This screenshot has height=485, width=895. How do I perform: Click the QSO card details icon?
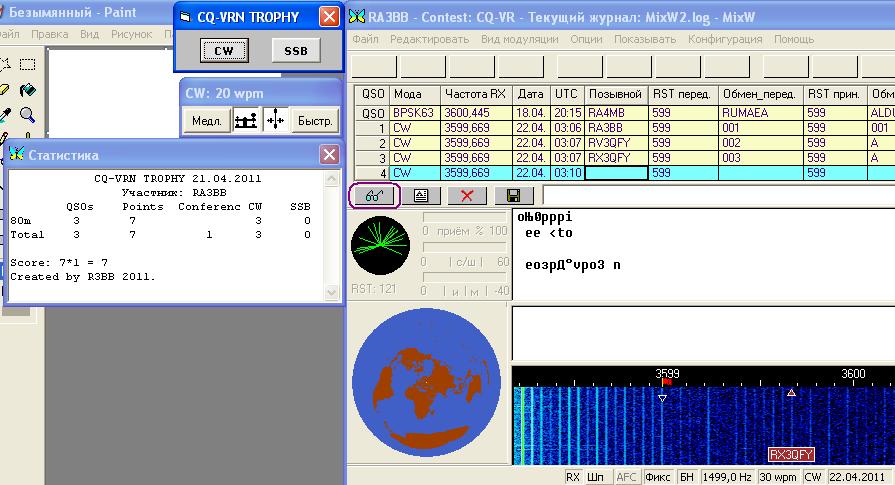(x=421, y=196)
